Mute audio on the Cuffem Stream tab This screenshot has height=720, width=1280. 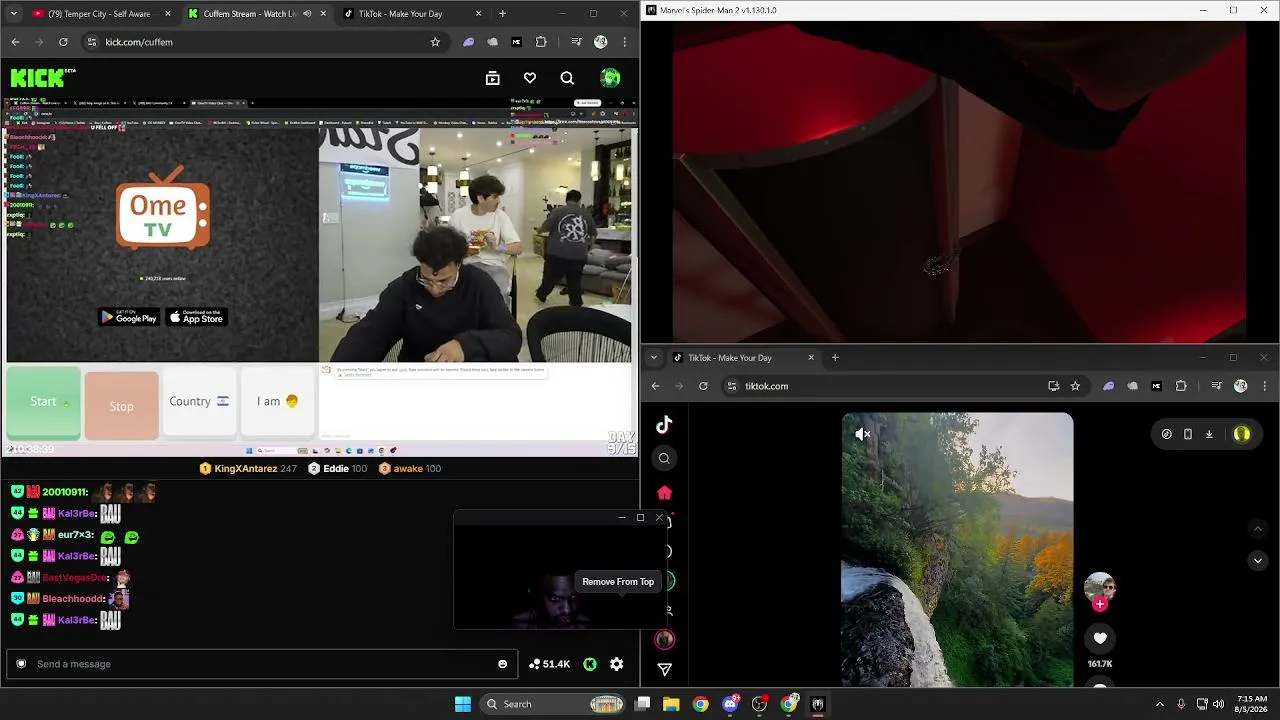pos(307,14)
